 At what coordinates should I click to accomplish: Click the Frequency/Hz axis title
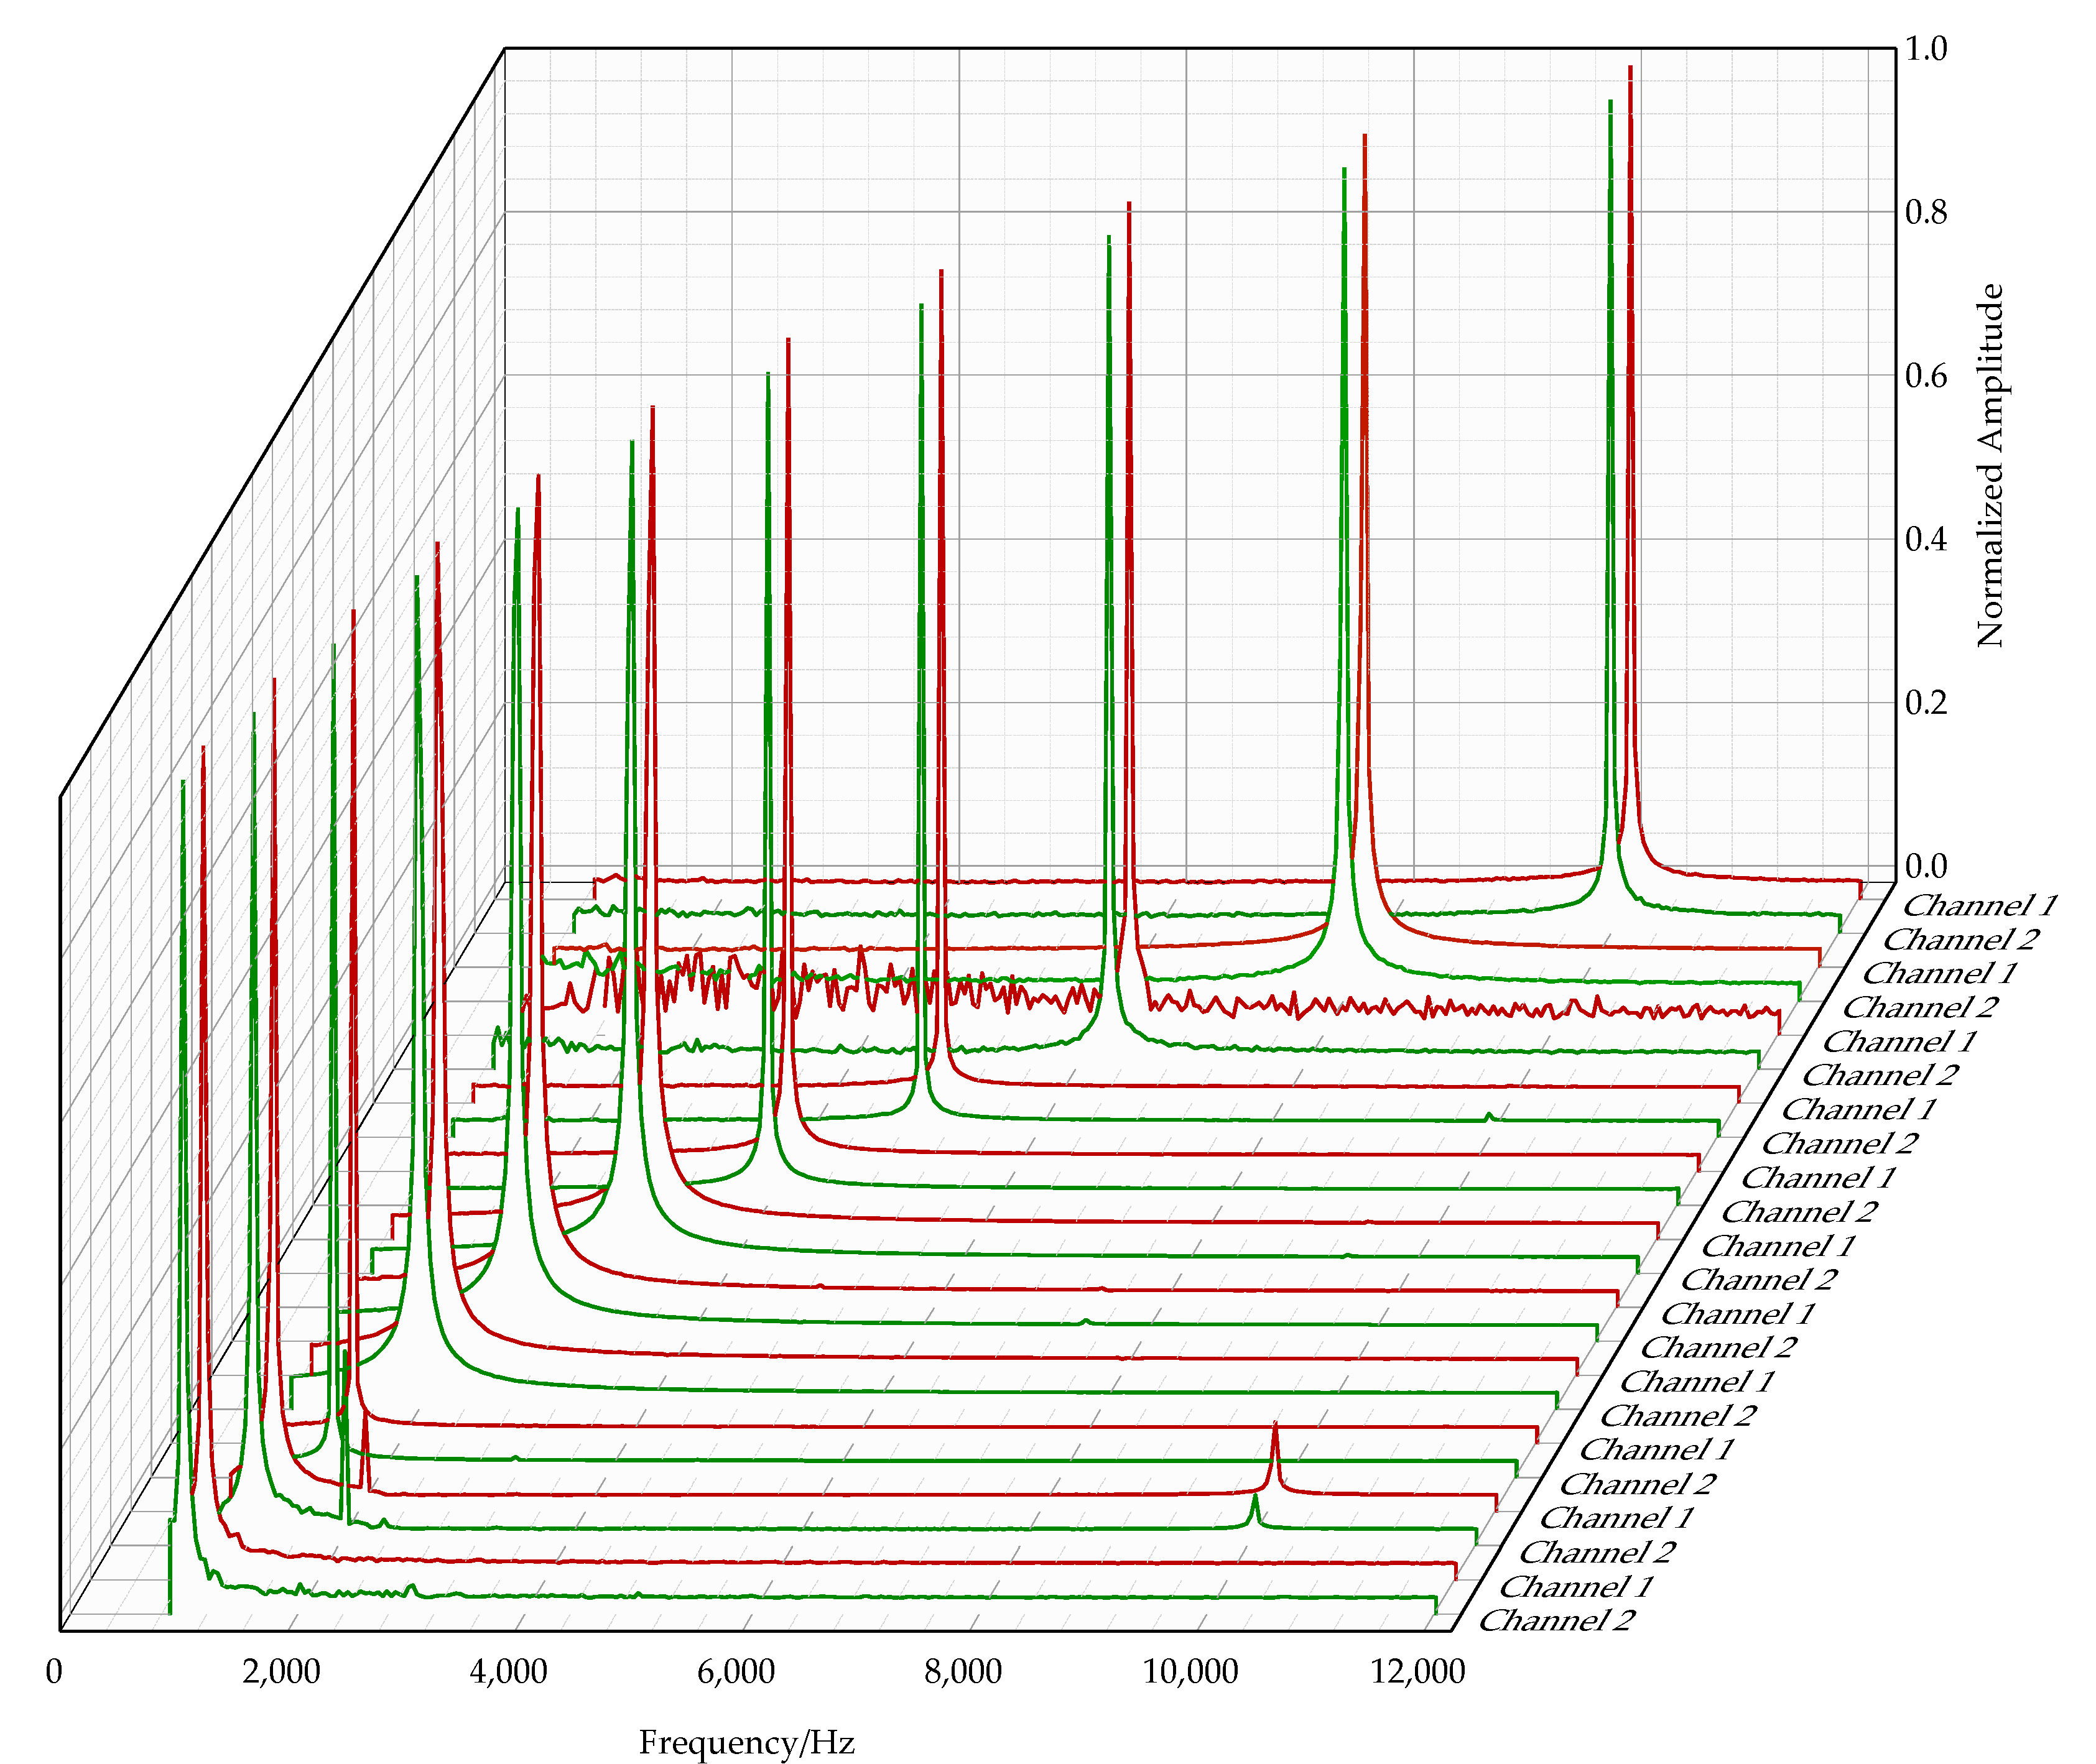point(746,1742)
